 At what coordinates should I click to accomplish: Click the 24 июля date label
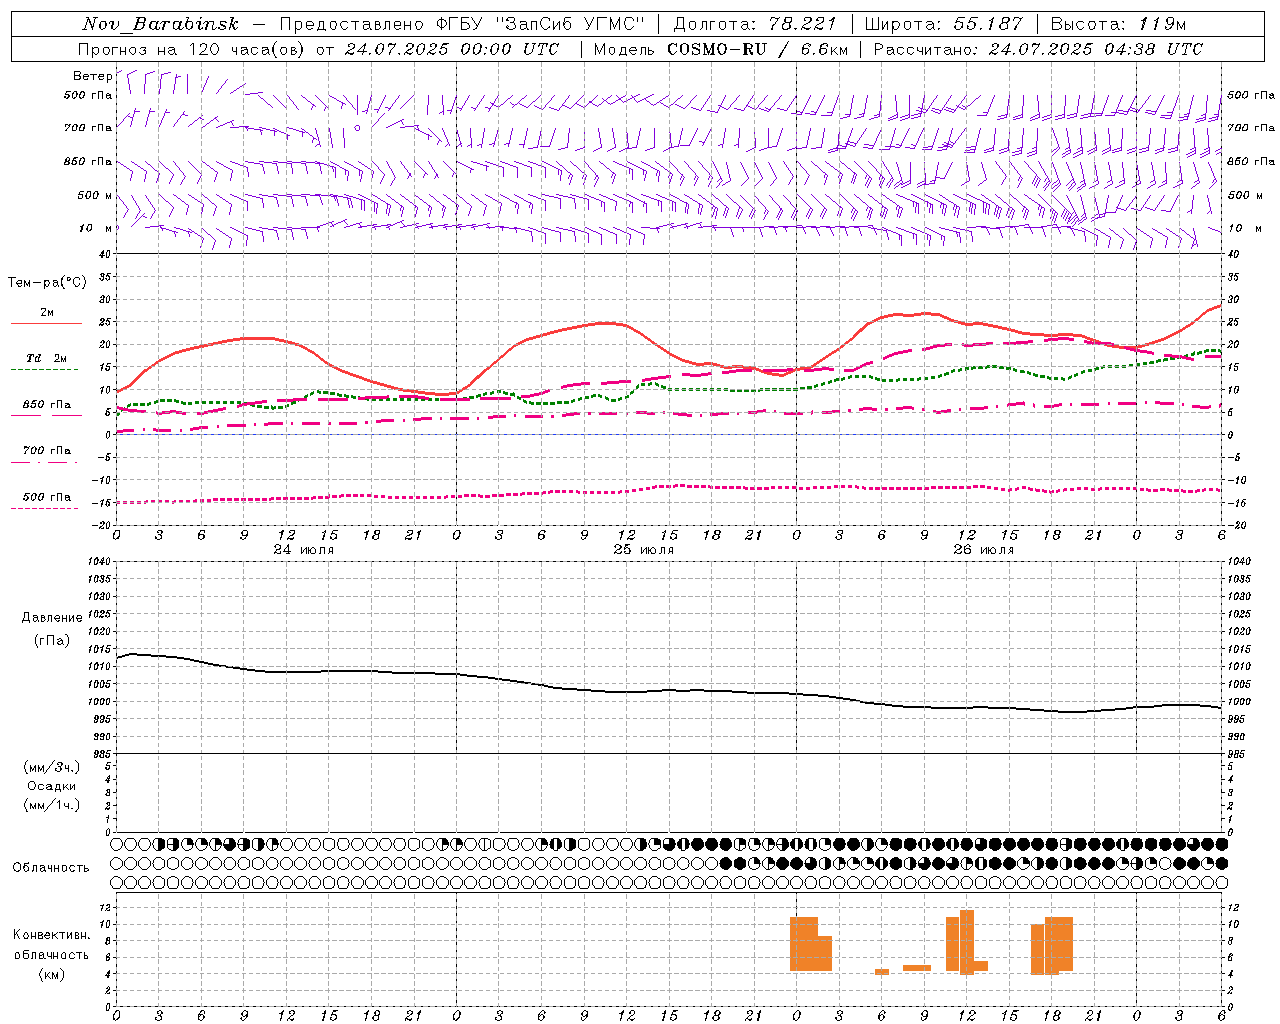[303, 550]
